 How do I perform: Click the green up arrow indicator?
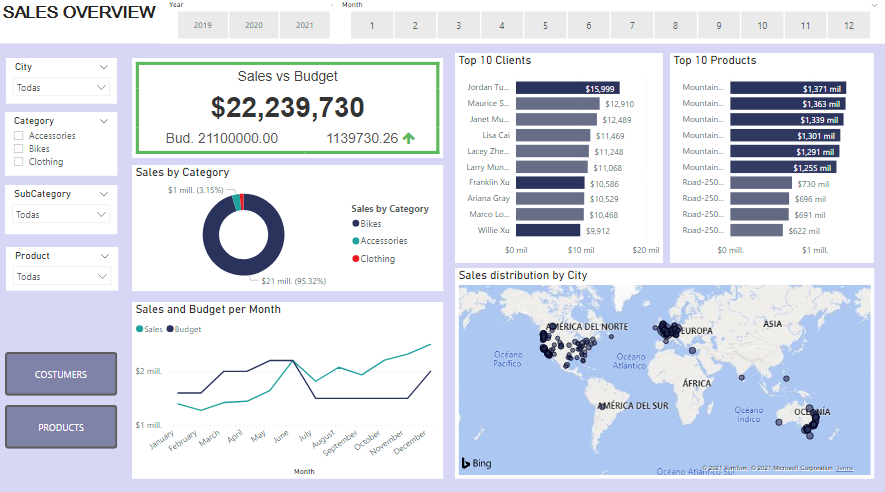(x=408, y=138)
